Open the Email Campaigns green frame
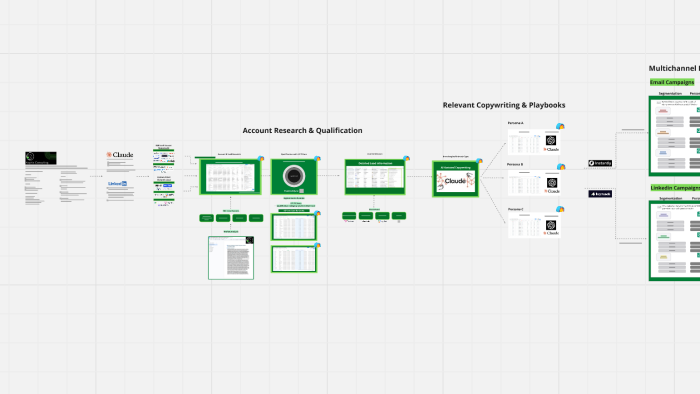 tap(675, 136)
